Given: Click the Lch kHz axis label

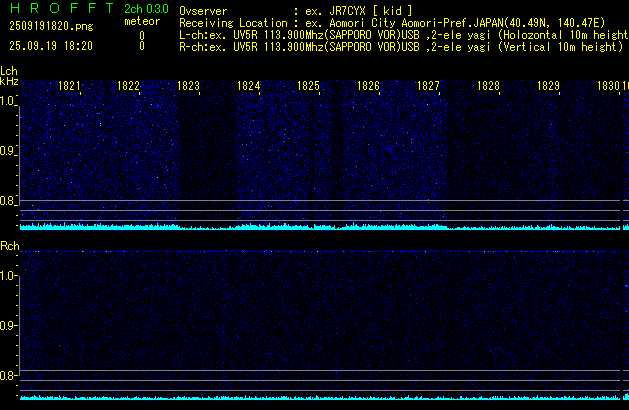Looking at the screenshot, I should [x=9, y=75].
